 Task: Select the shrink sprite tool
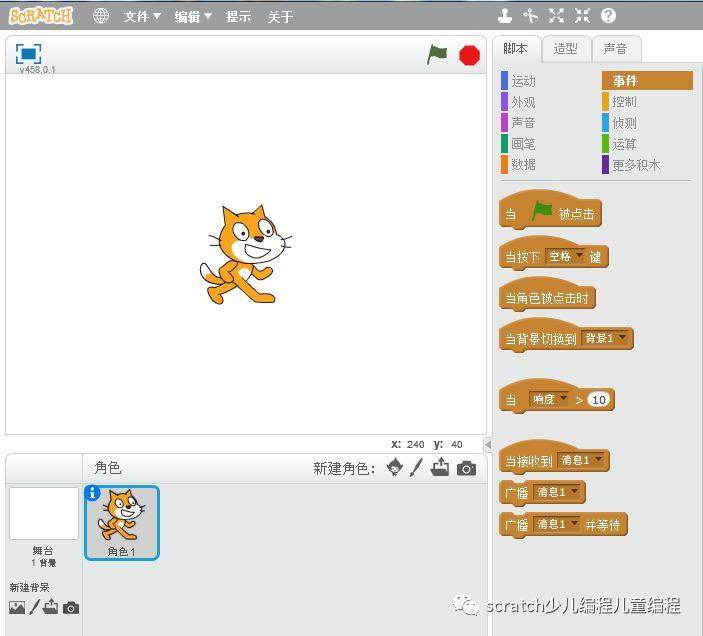tap(582, 16)
